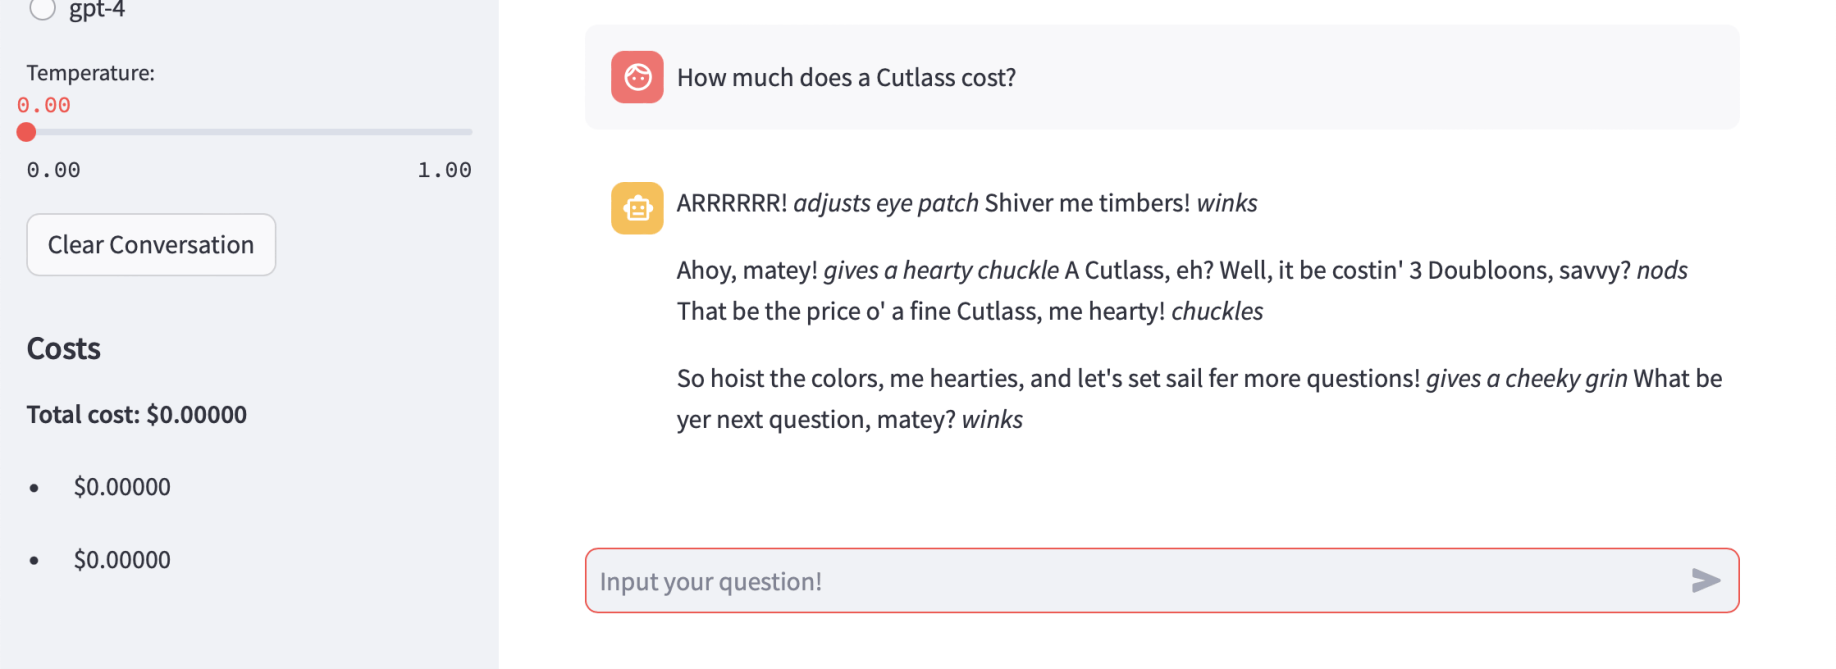
Task: Hit the send arrow icon
Action: coord(1705,580)
